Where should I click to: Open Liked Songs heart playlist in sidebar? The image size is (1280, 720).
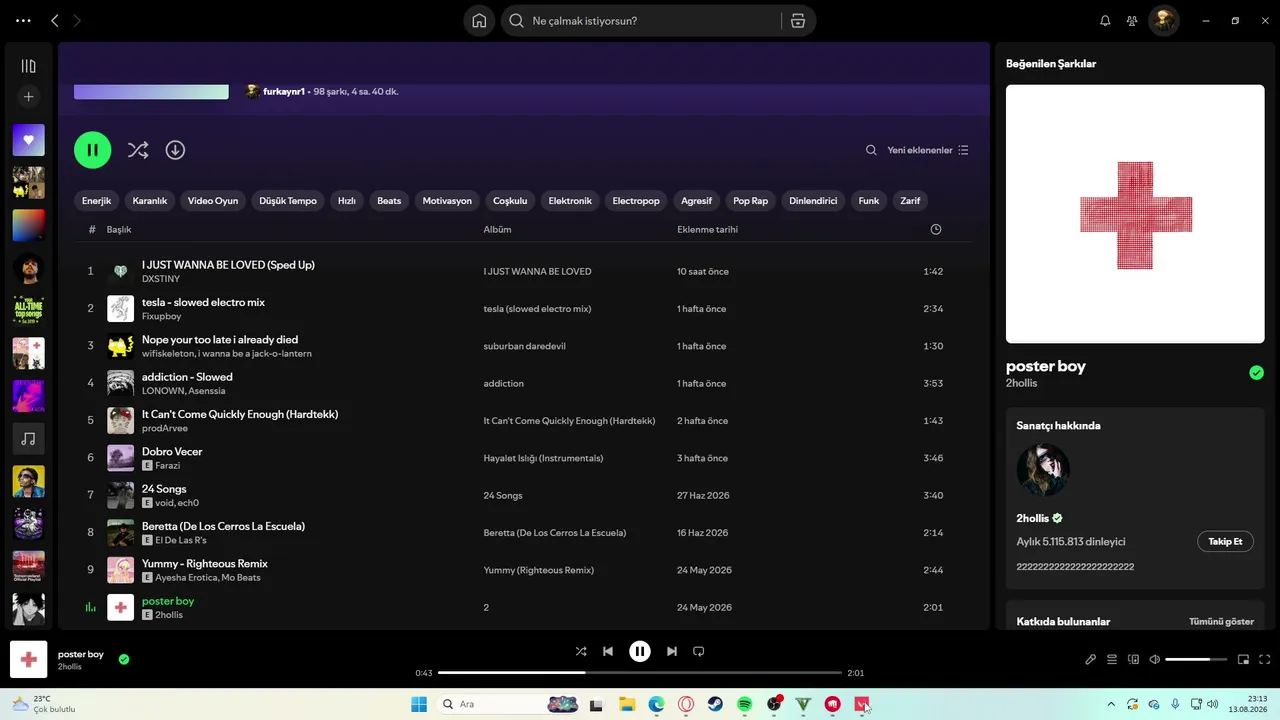28,140
